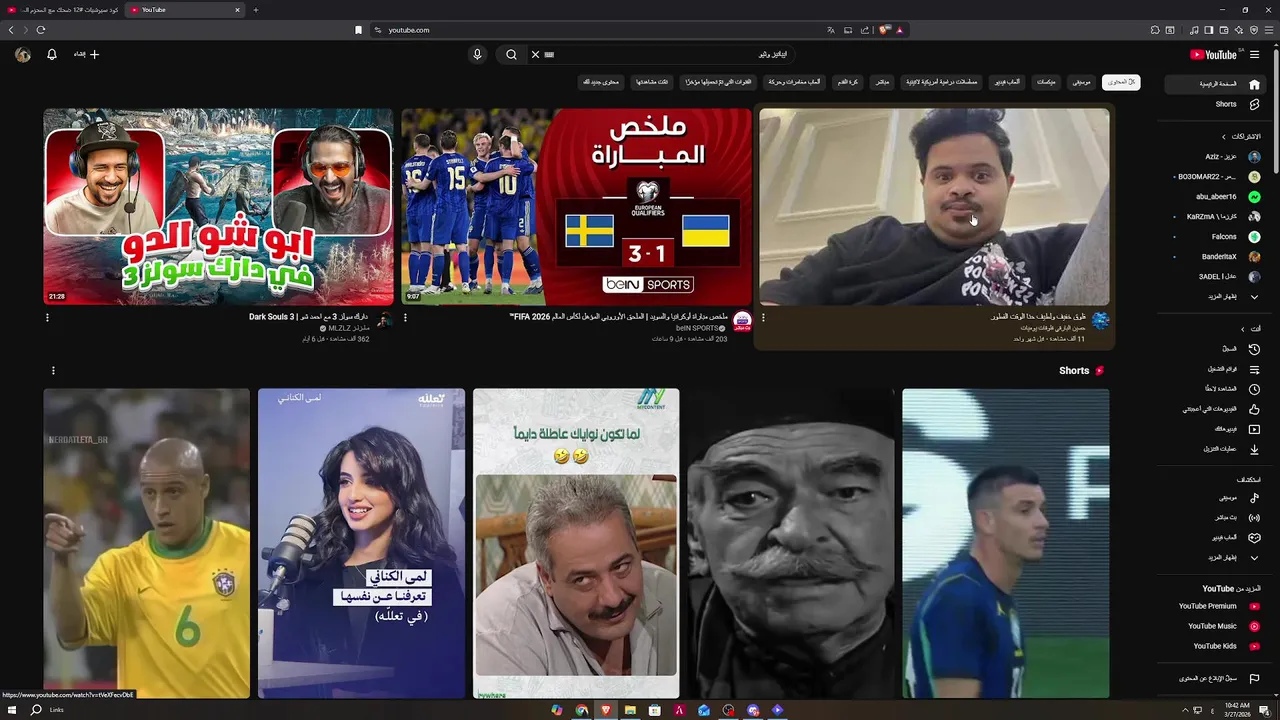The height and width of the screenshot is (720, 1280).
Task: Open the three-dot menu of the Shorts section
Action: (53, 371)
